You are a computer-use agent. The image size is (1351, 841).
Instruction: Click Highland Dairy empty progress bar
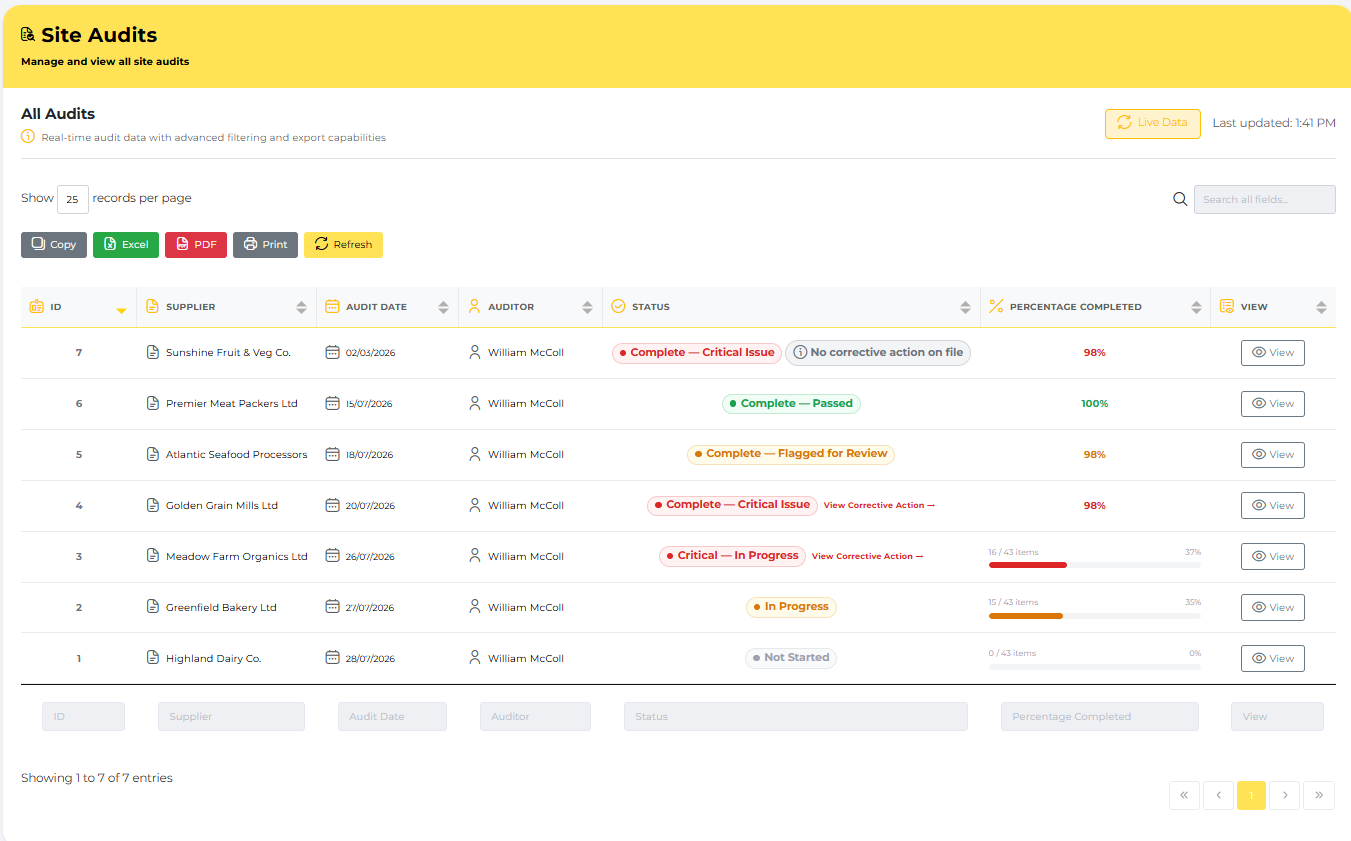(1095, 667)
